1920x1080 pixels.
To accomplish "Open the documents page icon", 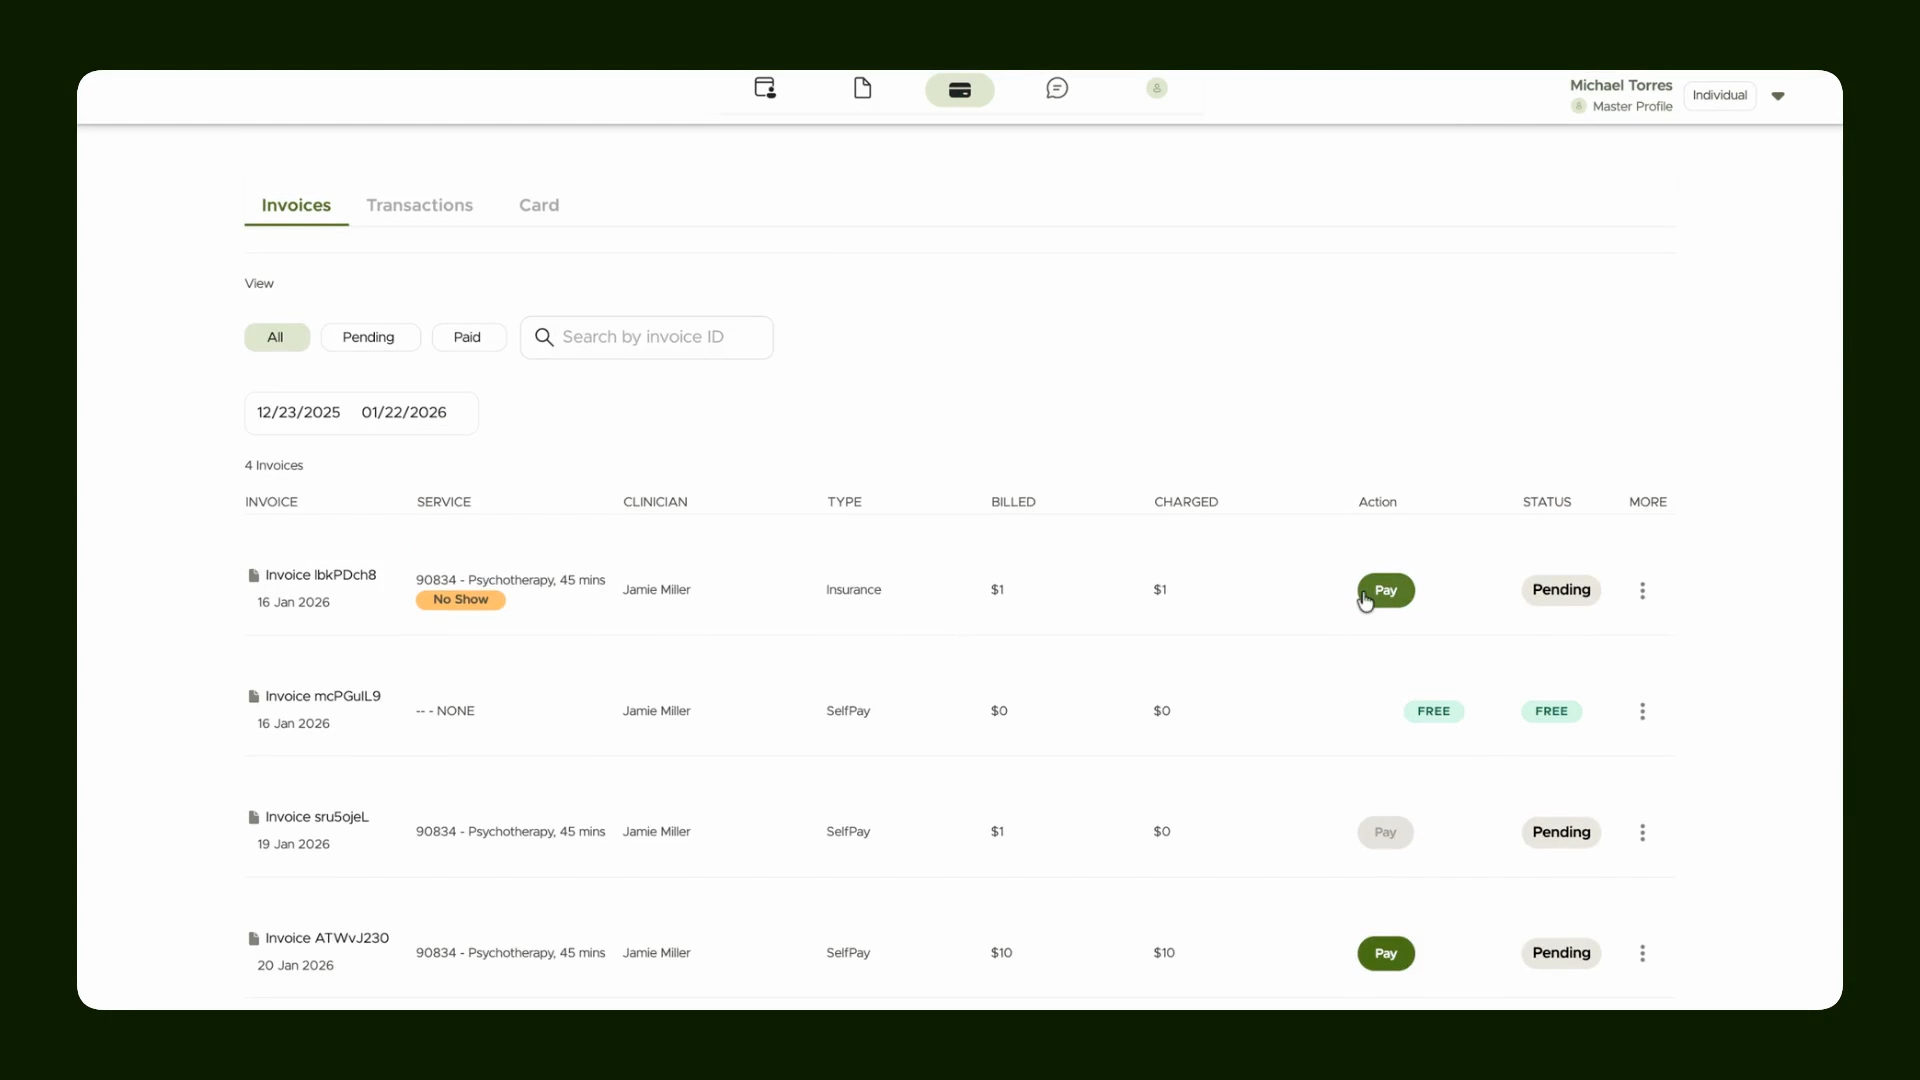I will click(862, 88).
